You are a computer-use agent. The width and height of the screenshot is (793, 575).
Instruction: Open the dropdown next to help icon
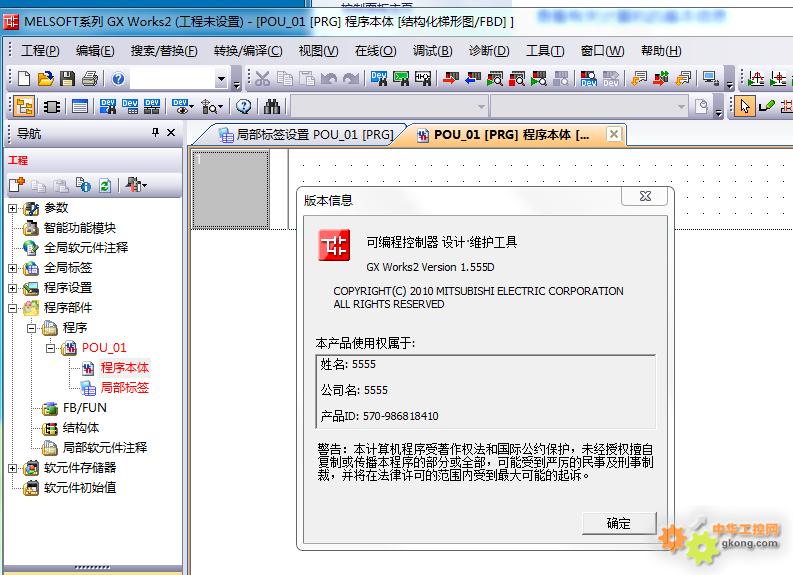[x=221, y=79]
